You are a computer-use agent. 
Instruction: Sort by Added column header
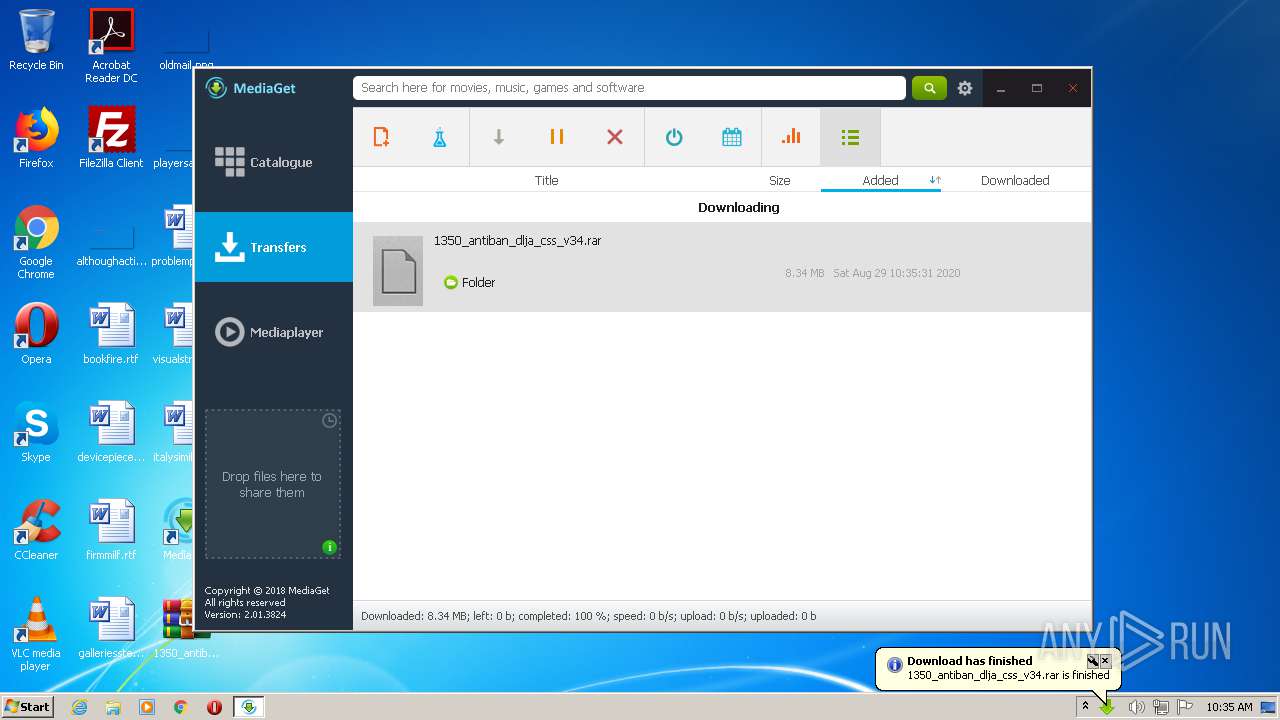point(880,181)
